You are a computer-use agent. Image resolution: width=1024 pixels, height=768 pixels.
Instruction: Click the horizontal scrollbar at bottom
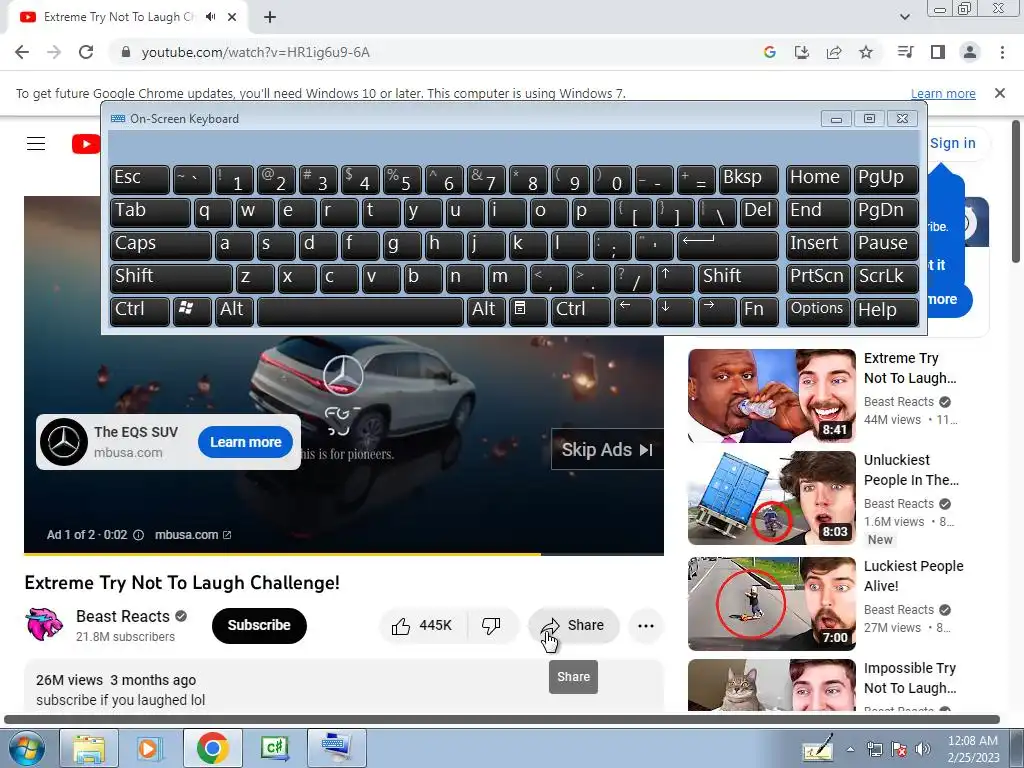click(502, 720)
